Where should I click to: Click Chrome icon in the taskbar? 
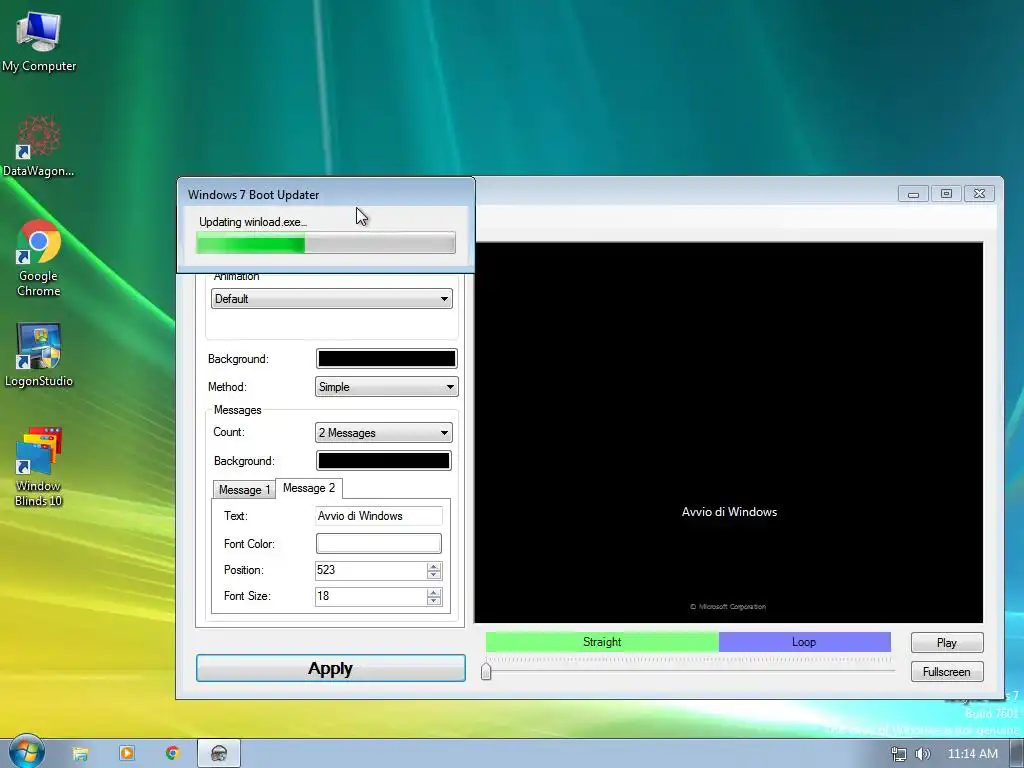(172, 754)
